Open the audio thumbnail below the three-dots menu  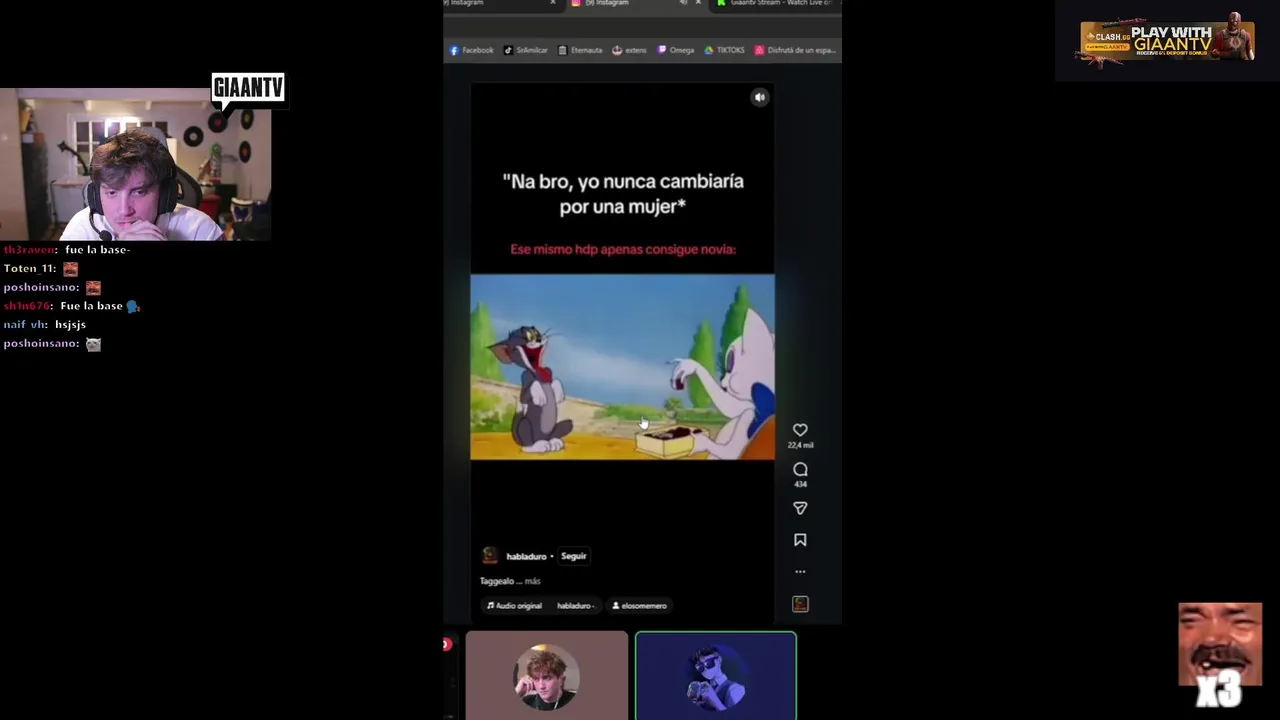click(x=800, y=604)
